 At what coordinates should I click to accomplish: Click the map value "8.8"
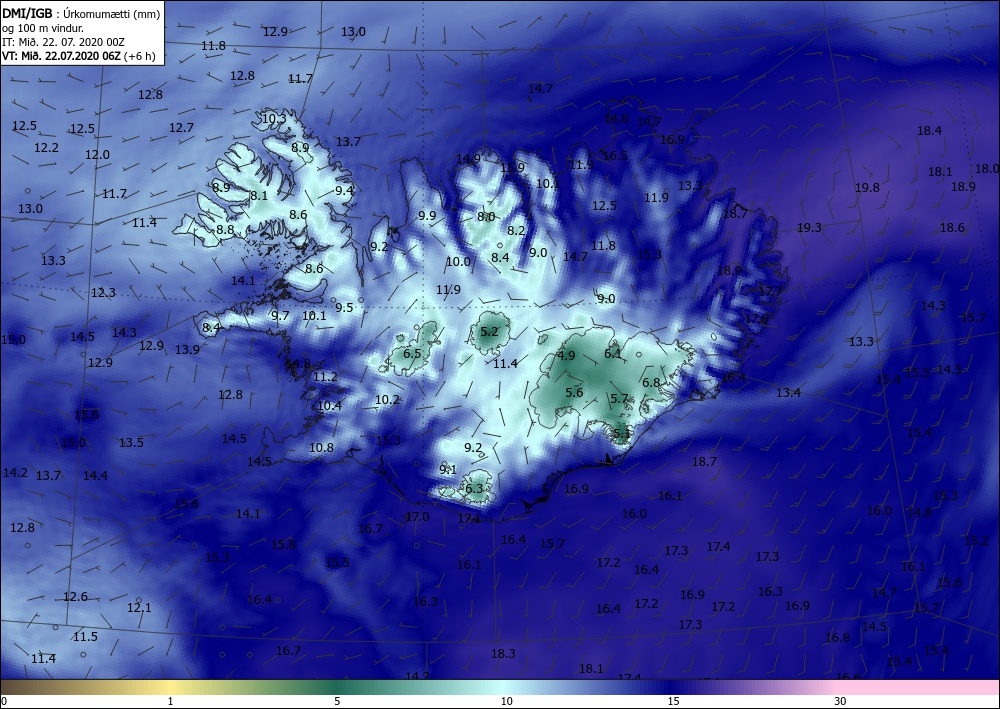coord(225,230)
